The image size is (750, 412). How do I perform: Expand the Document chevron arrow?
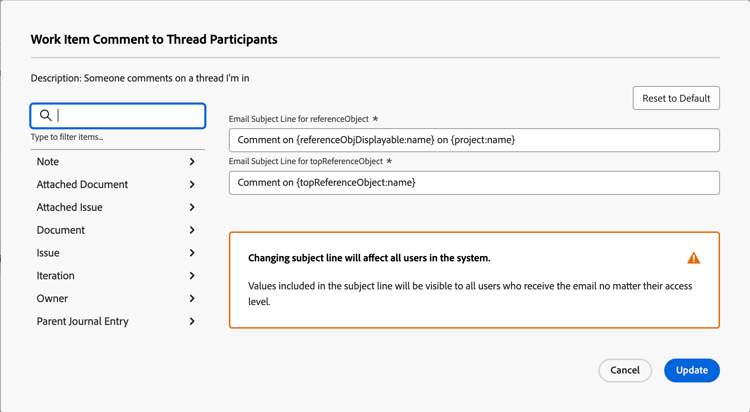coord(192,230)
